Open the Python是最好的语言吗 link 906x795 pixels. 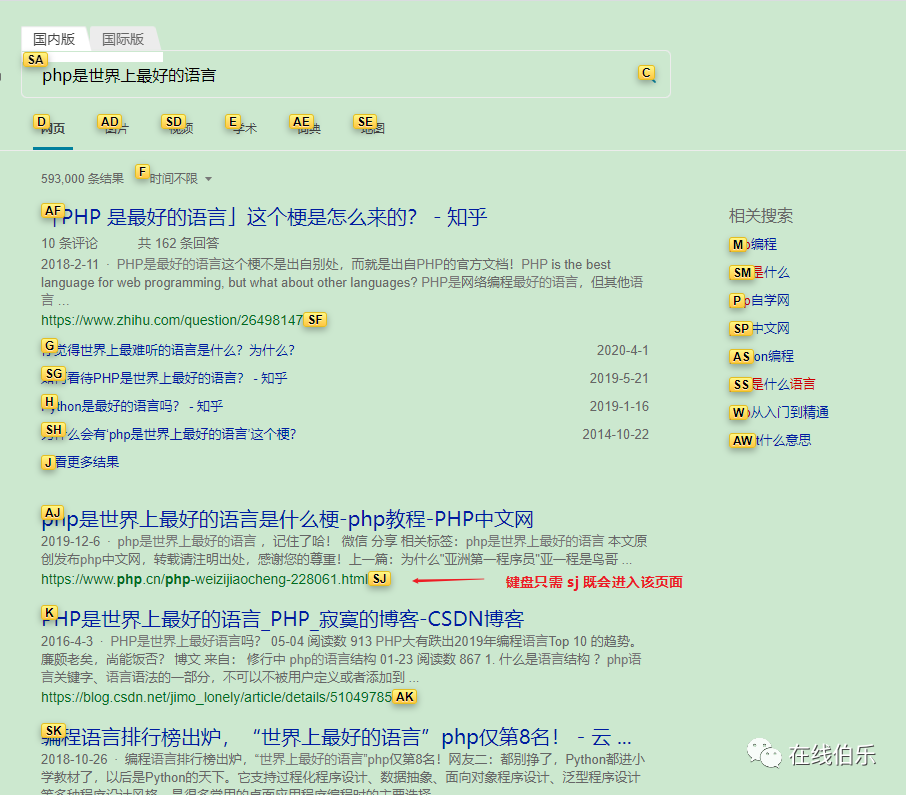pos(132,406)
